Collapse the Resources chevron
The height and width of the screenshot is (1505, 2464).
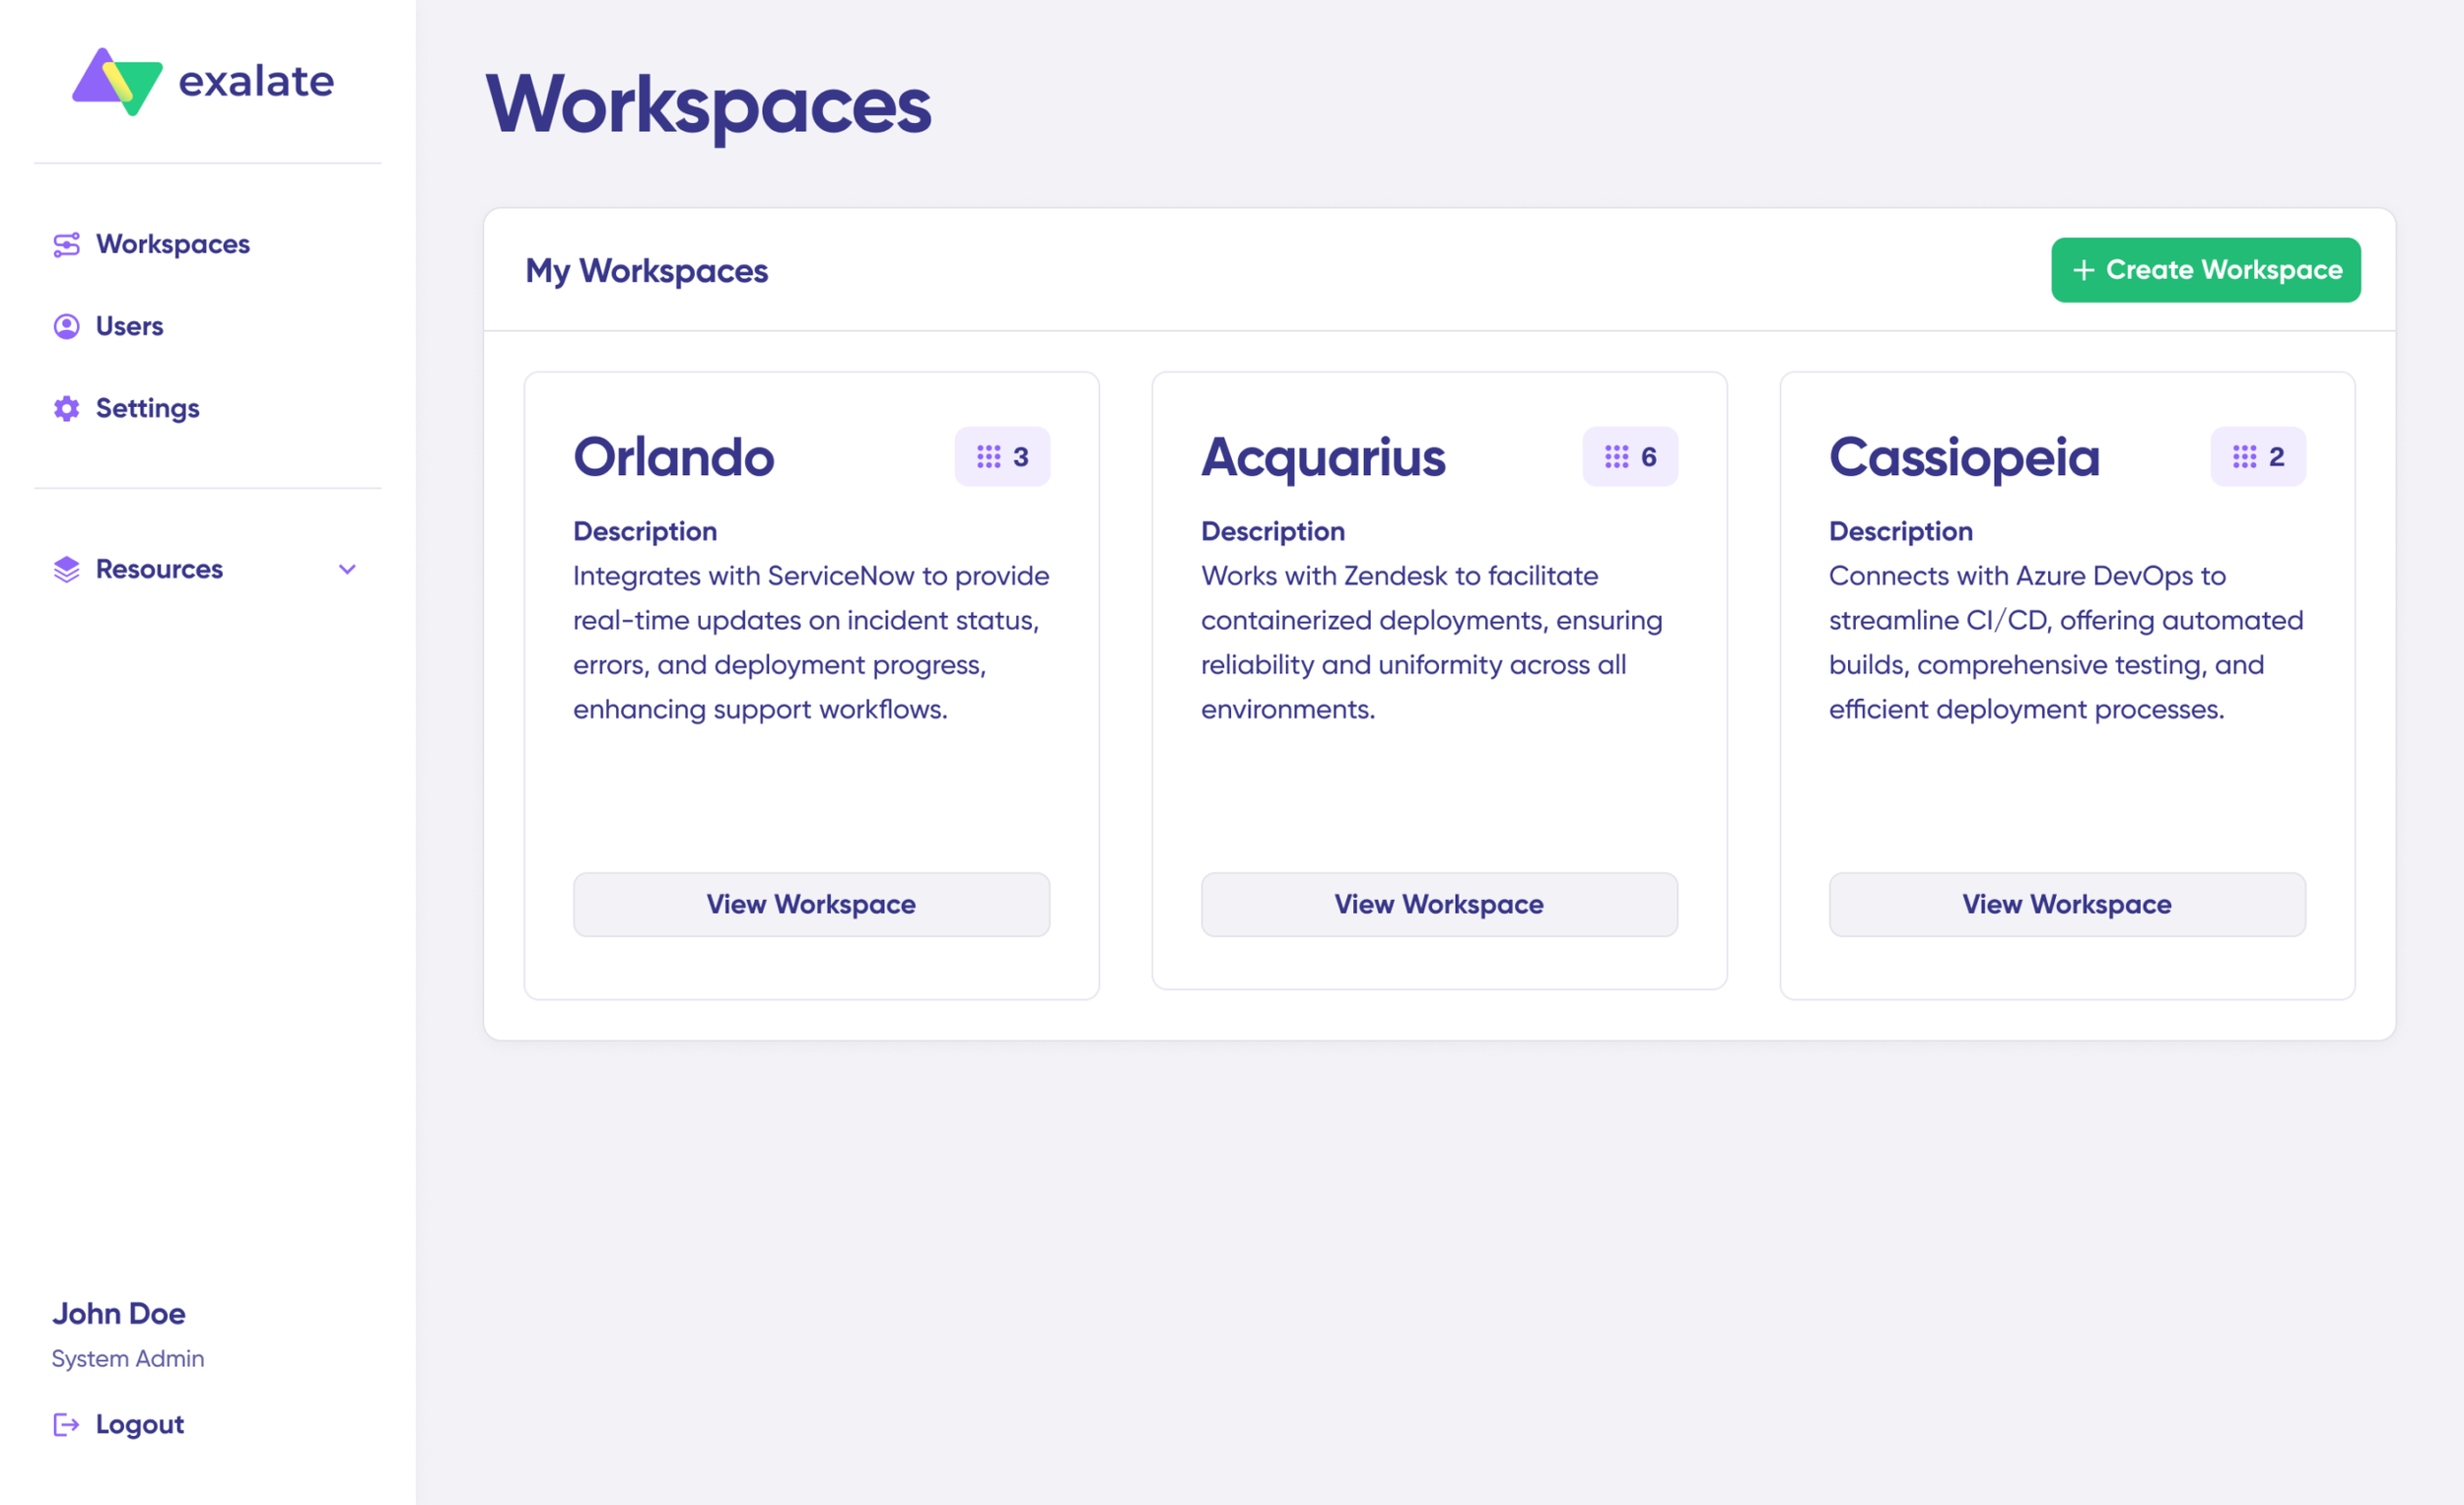coord(347,568)
